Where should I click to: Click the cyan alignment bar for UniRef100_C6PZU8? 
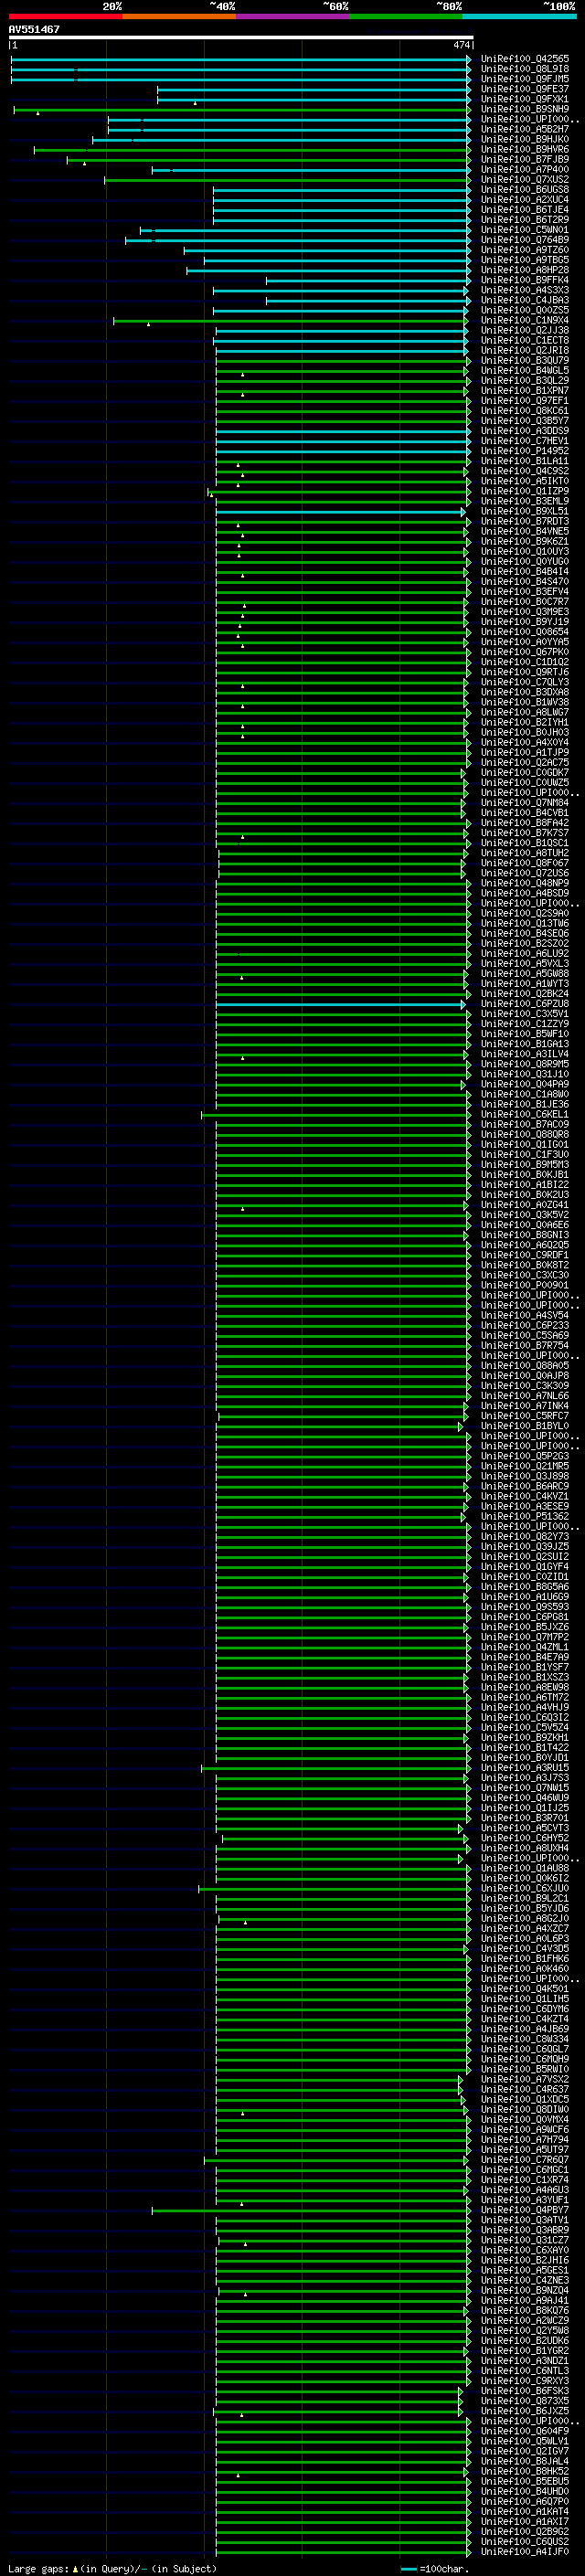coord(341,1005)
